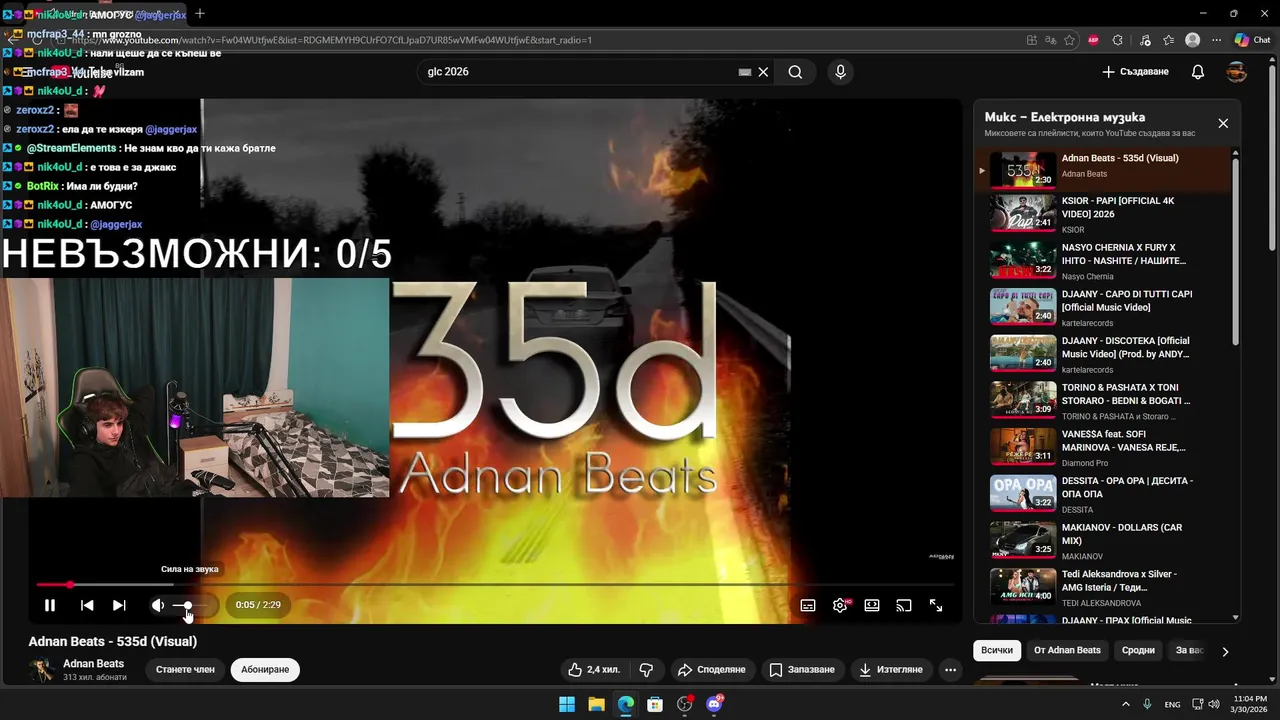Click the translate page icon

click(x=1051, y=40)
